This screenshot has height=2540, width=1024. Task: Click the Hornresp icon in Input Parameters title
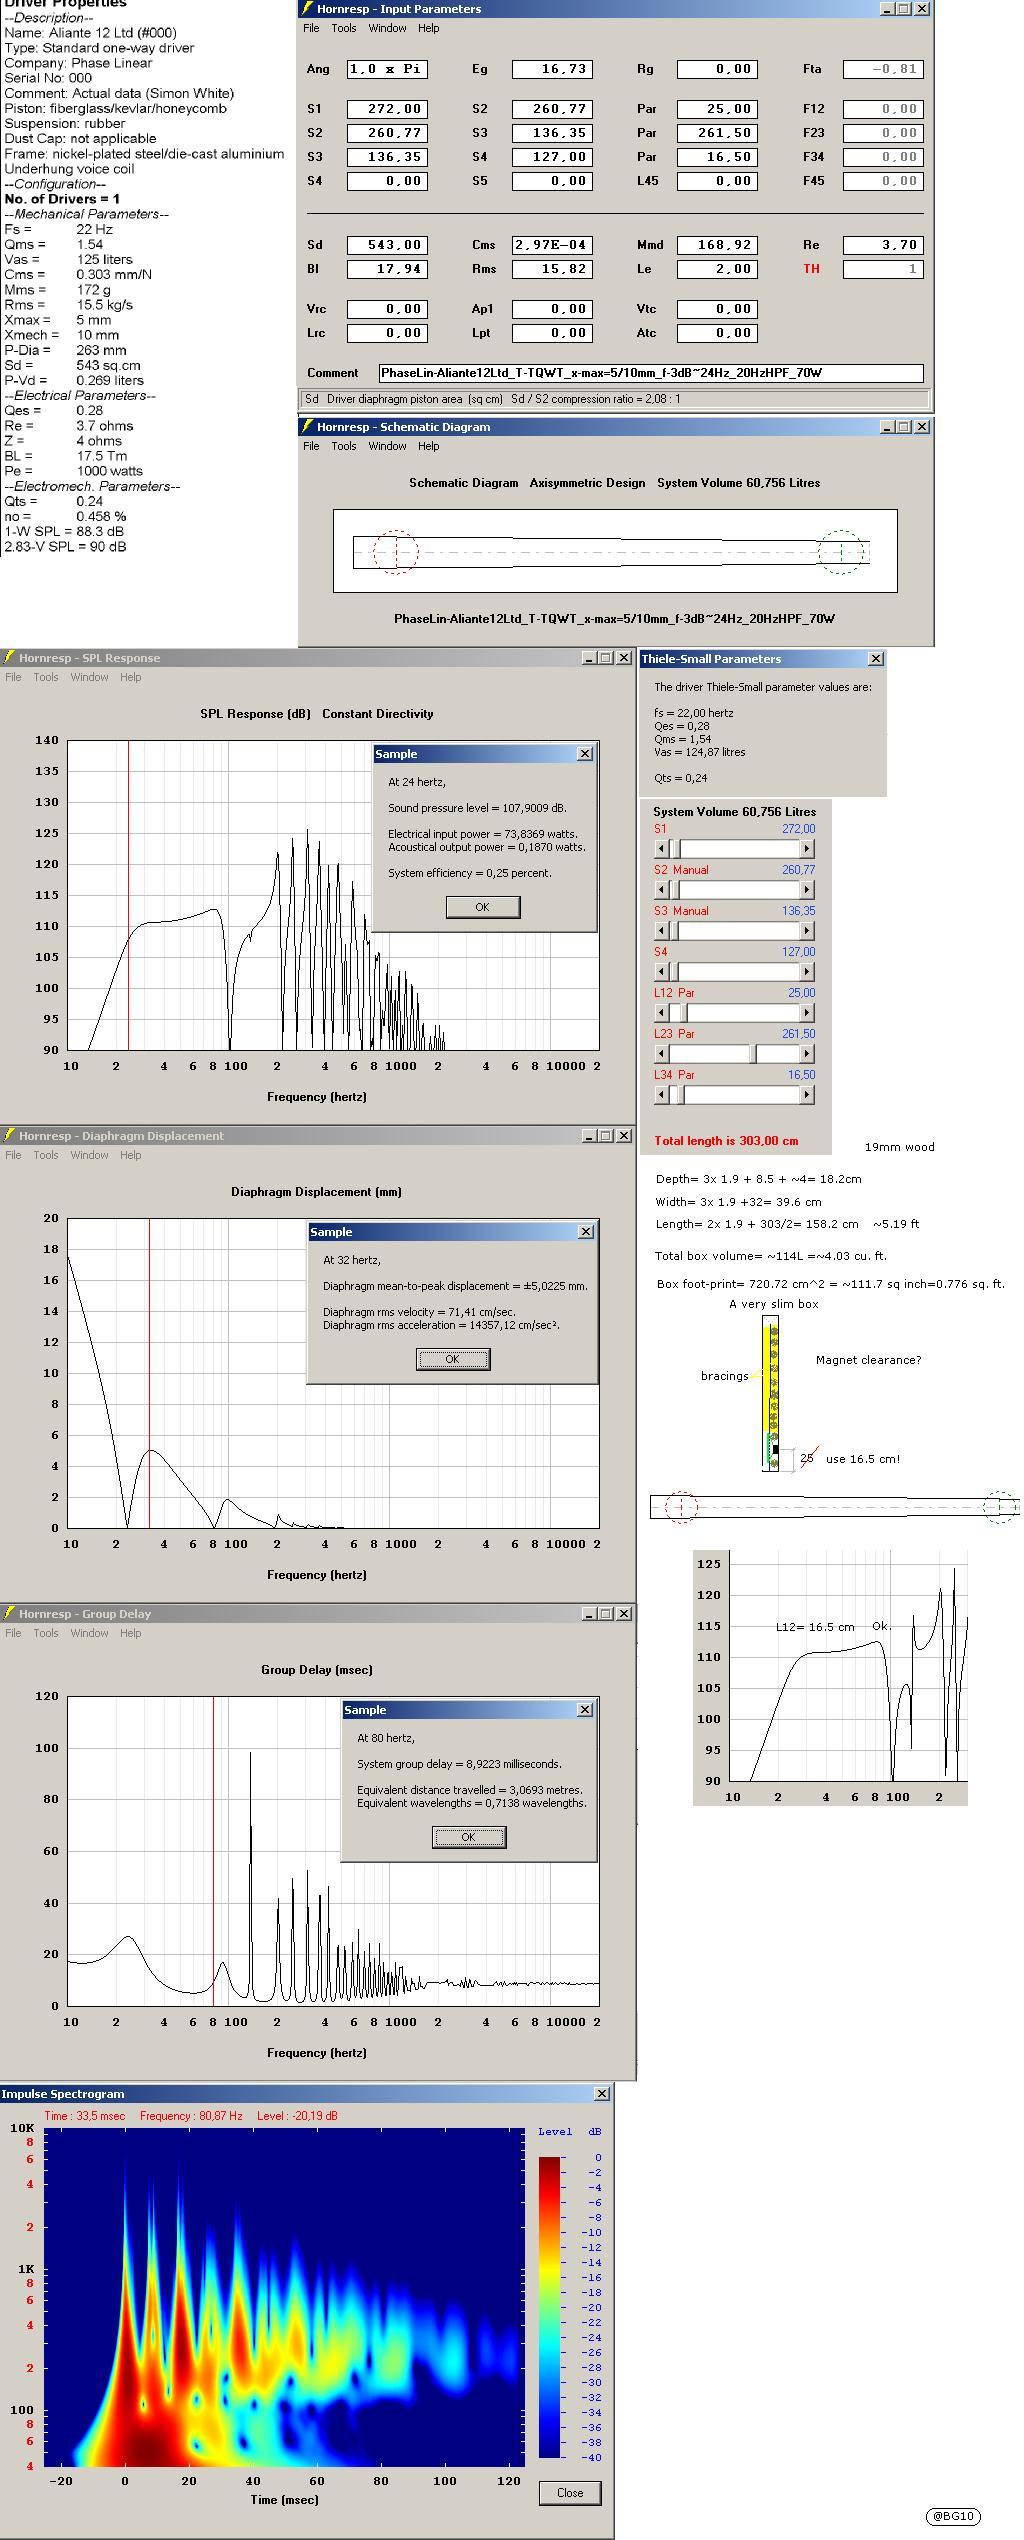[x=308, y=9]
